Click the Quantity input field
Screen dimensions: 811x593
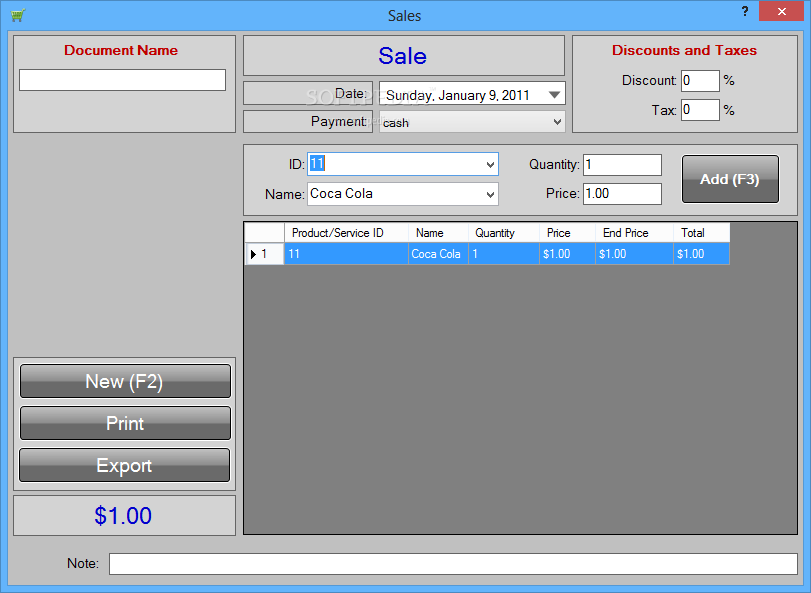click(x=622, y=165)
